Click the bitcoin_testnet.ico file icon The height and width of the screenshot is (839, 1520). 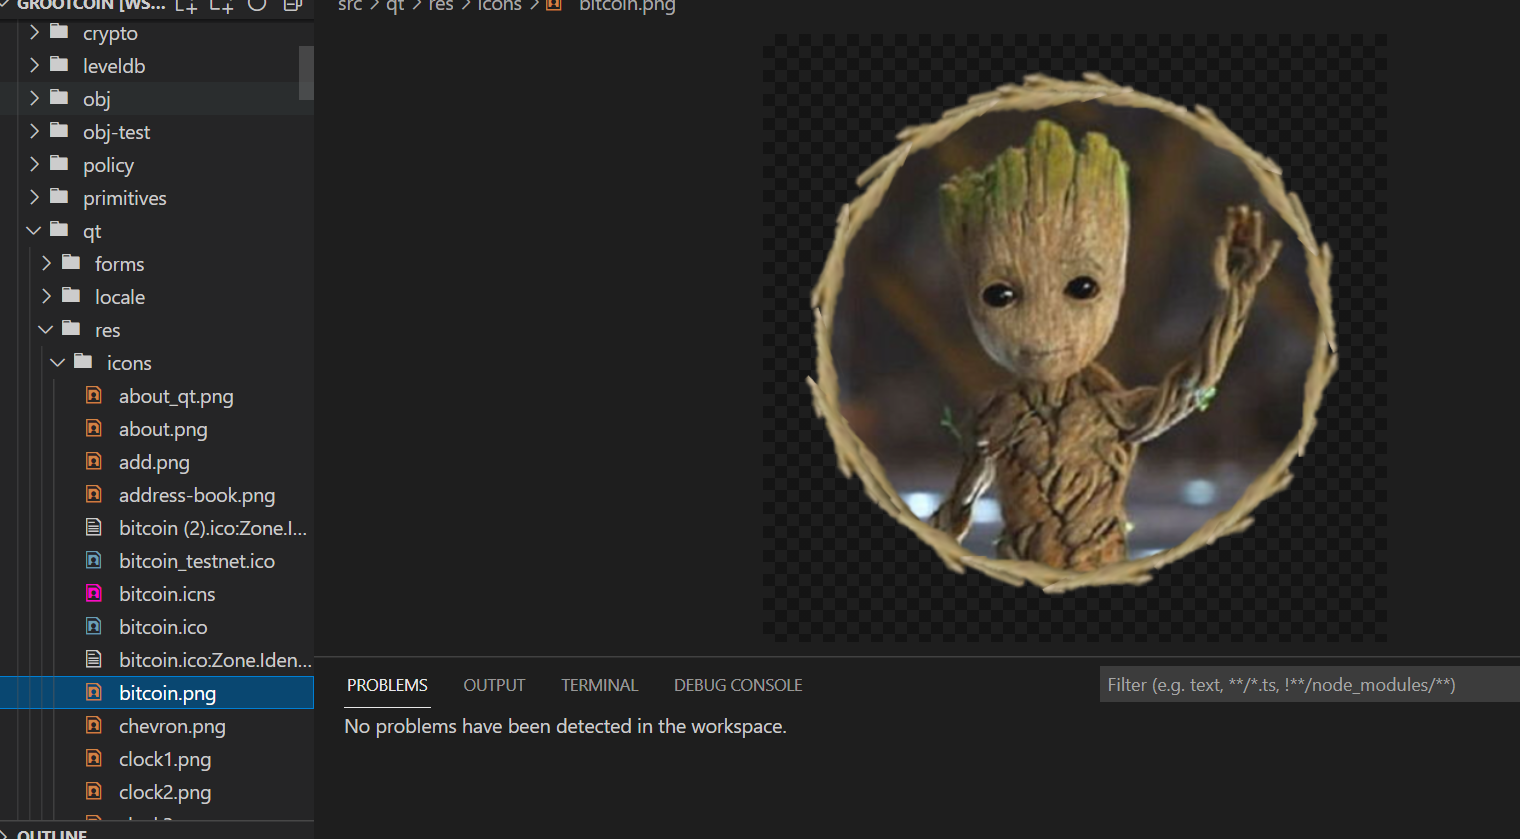click(94, 560)
